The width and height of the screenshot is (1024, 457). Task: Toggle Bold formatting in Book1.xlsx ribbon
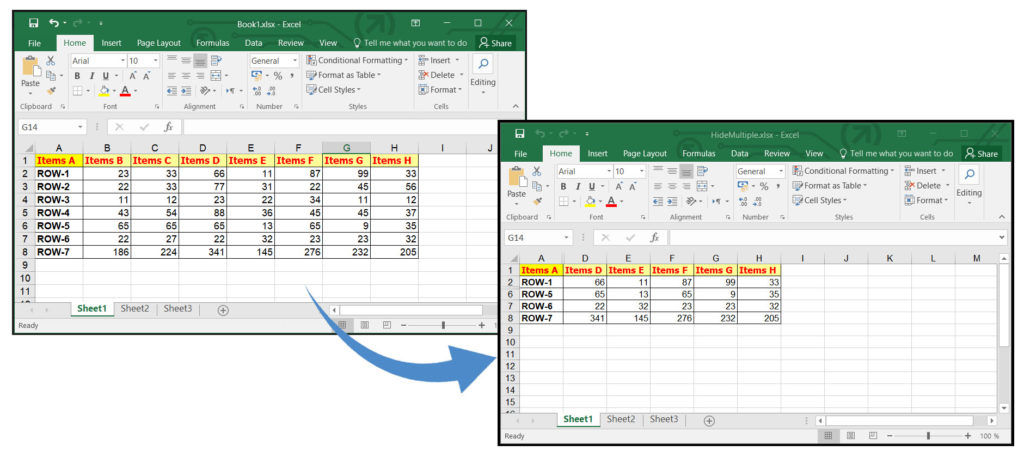[x=76, y=76]
